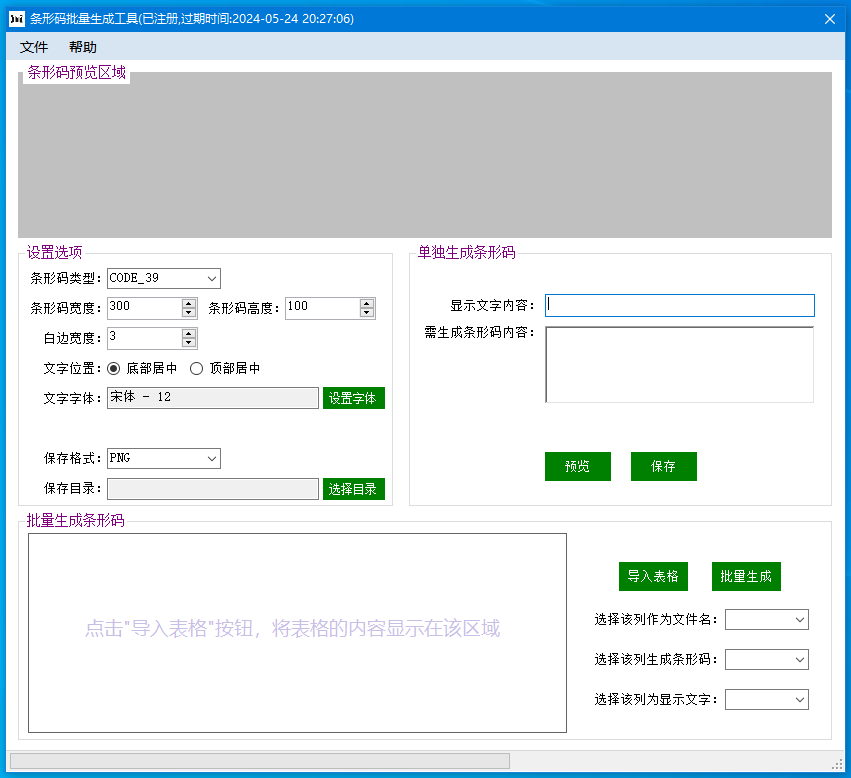Click the 选择目录 button
This screenshot has width=851, height=778.
pos(354,489)
